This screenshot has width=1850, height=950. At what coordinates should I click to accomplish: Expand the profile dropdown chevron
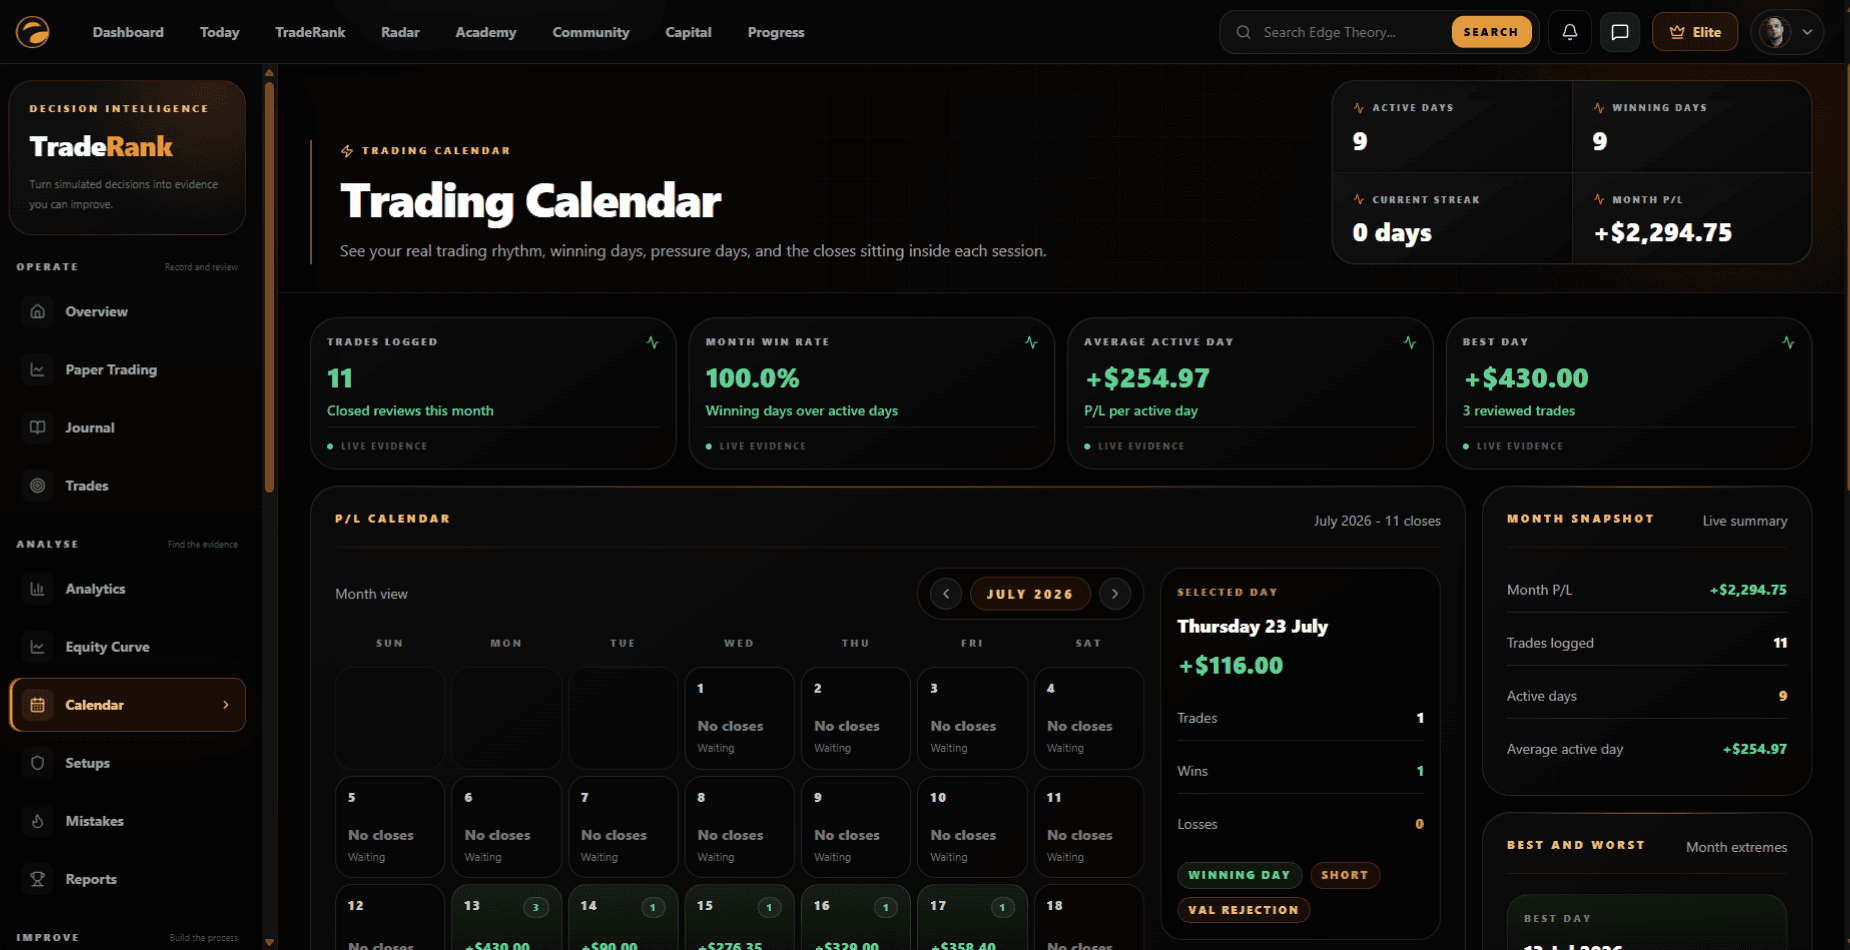pos(1808,32)
